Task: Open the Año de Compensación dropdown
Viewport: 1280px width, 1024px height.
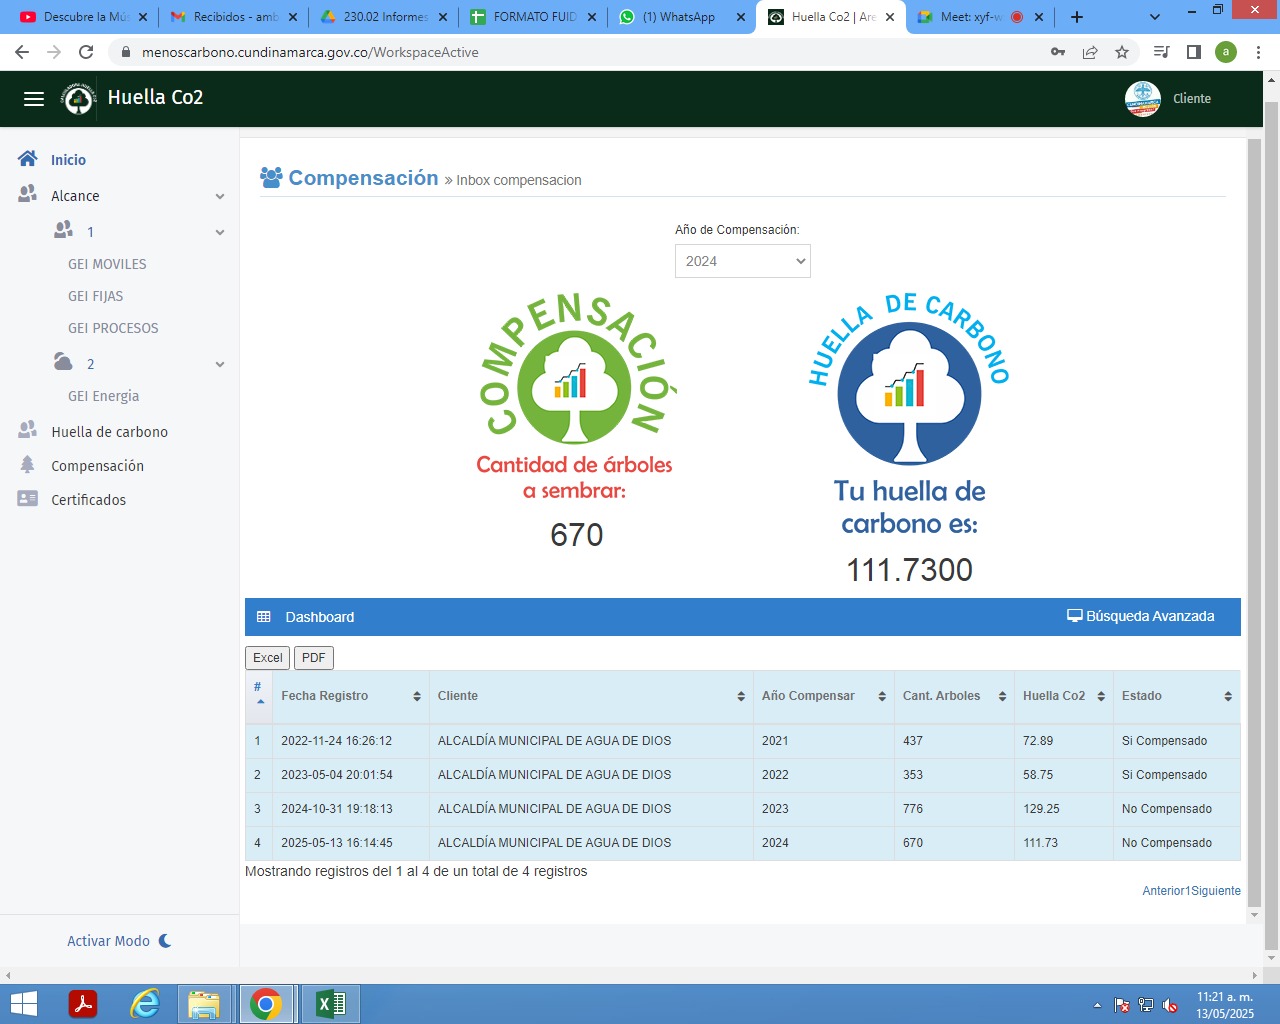Action: coord(742,261)
